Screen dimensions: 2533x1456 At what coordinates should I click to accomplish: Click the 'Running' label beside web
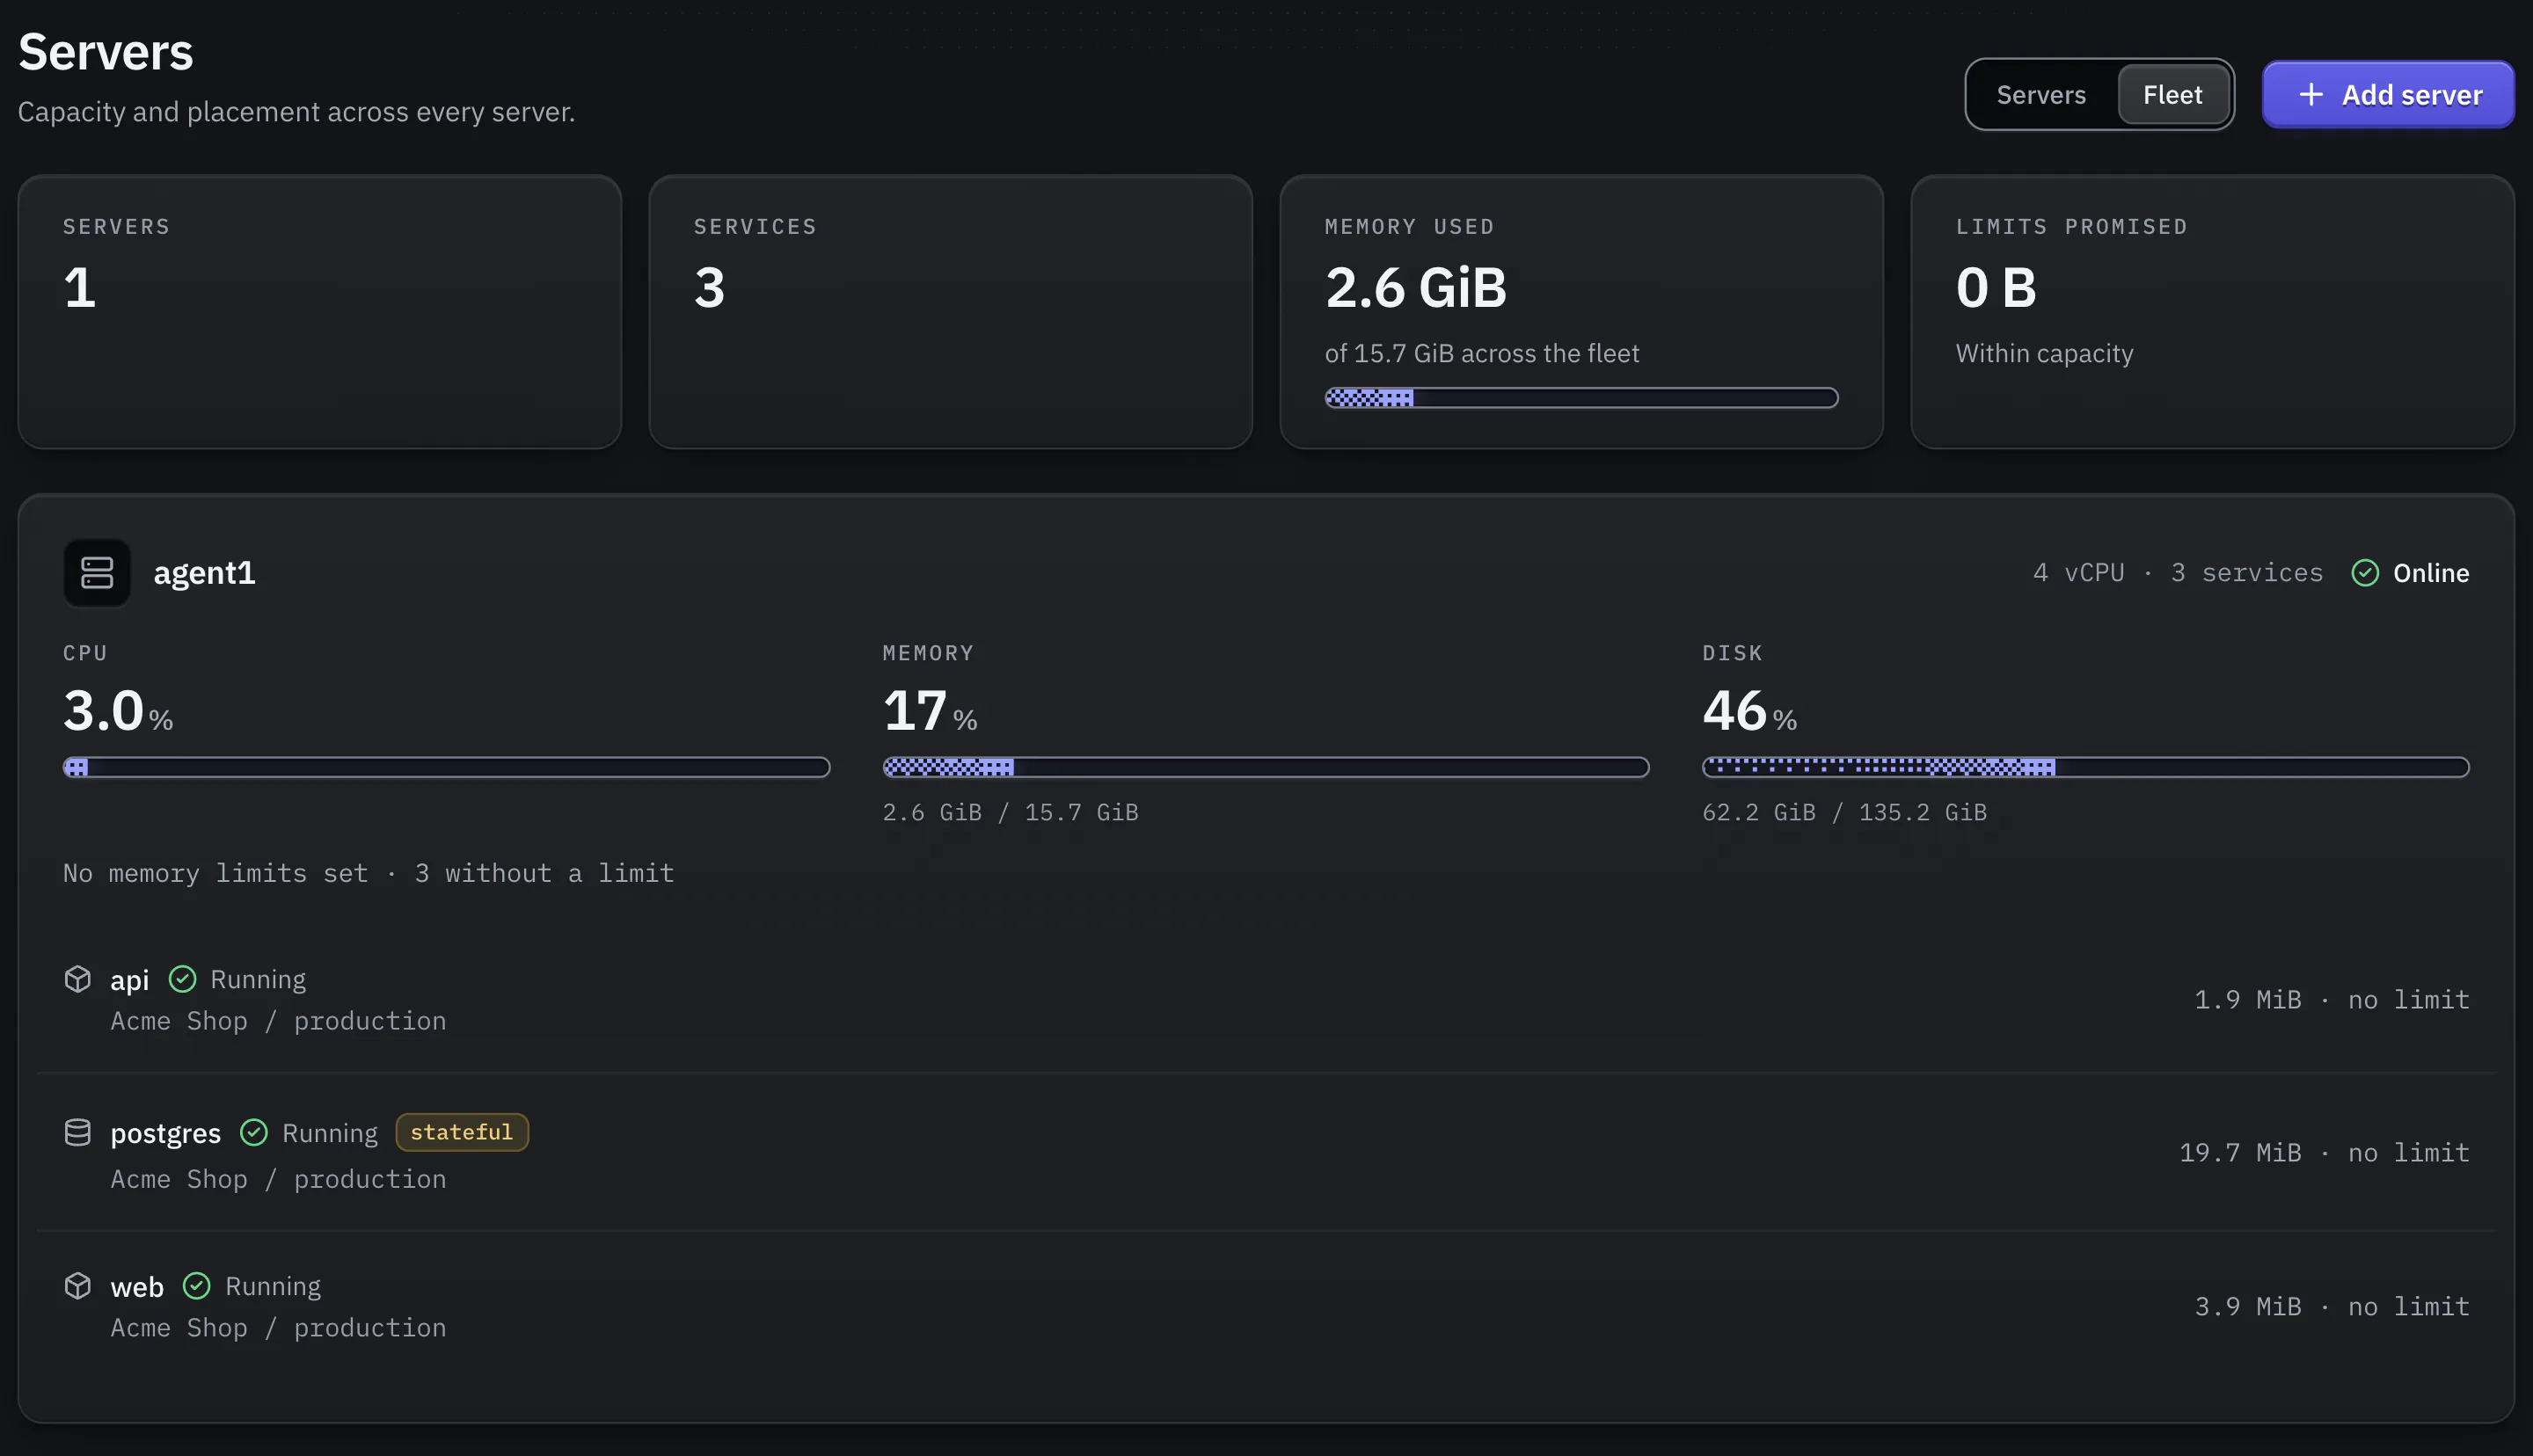tap(273, 1287)
